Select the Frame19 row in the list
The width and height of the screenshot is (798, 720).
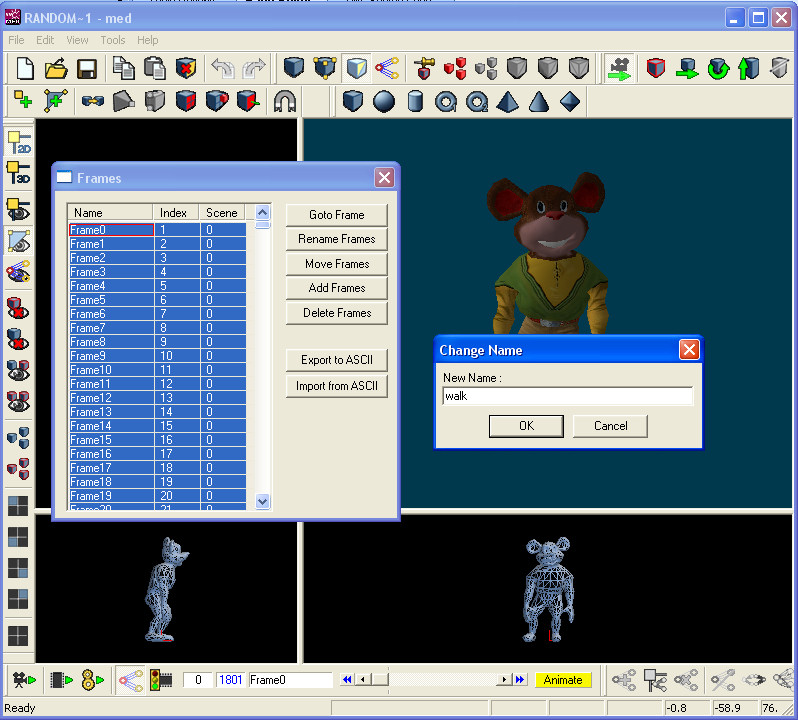point(157,496)
